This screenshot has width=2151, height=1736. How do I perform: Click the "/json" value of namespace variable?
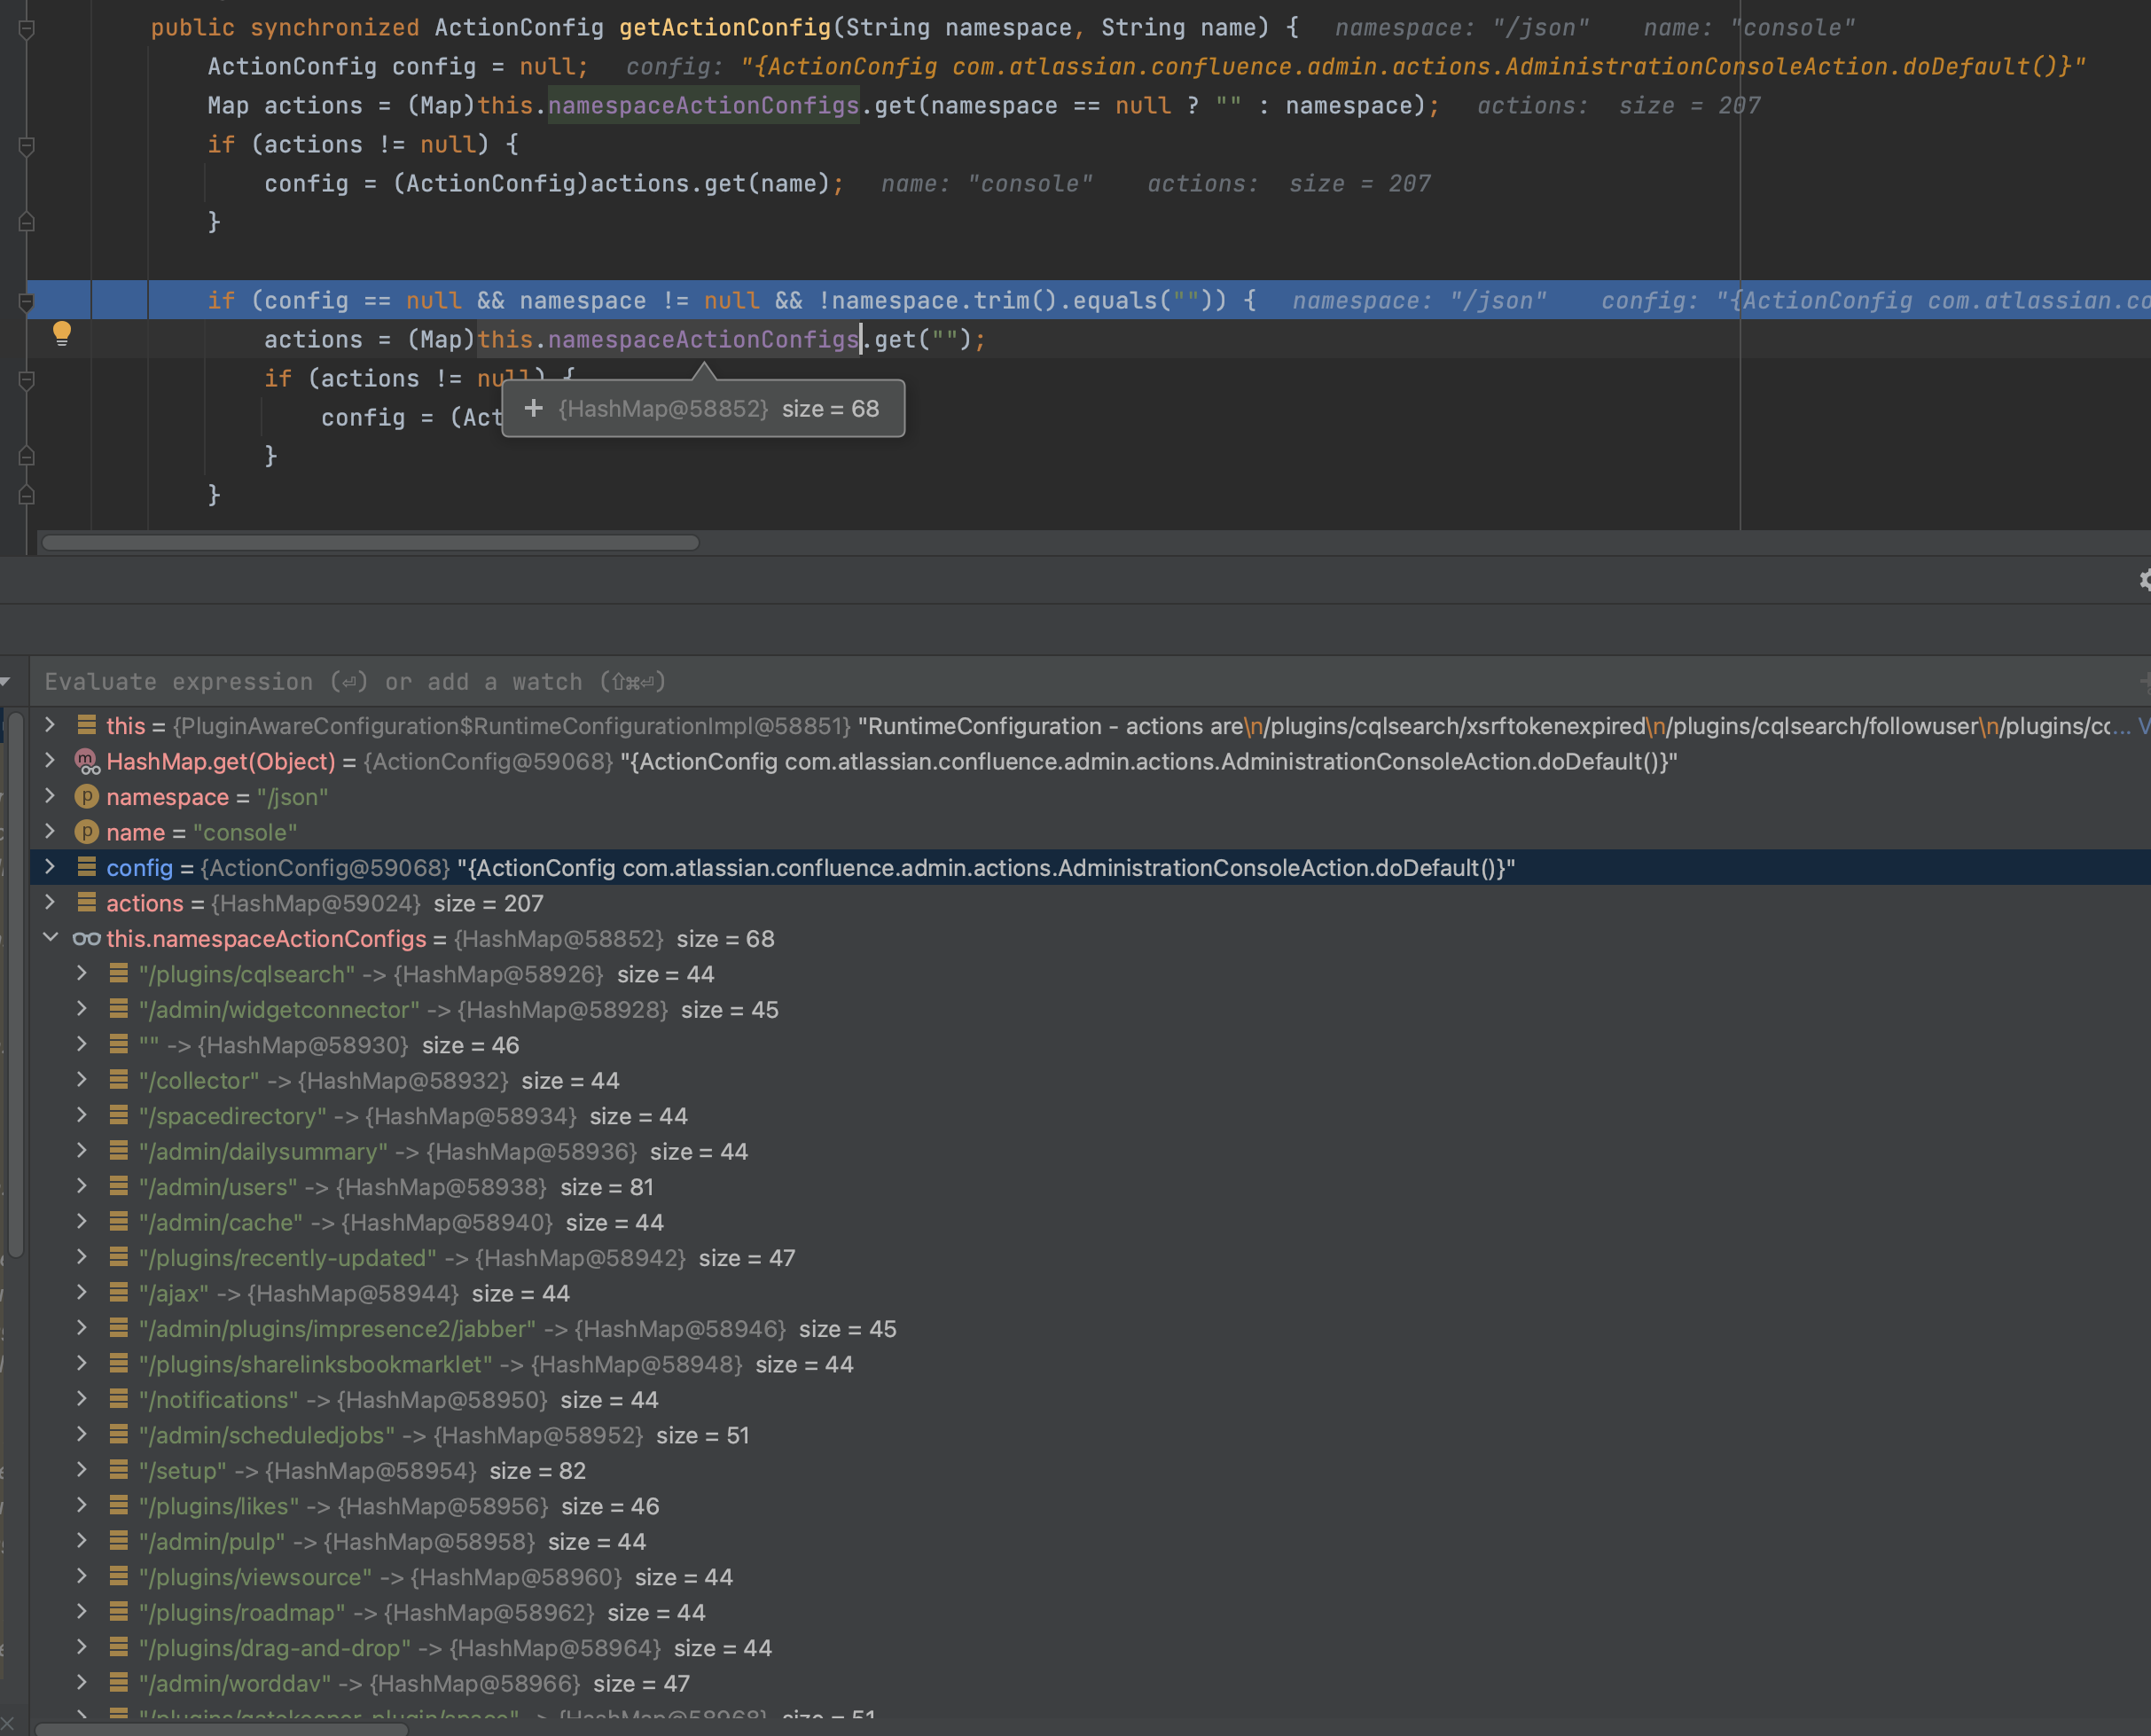(292, 797)
